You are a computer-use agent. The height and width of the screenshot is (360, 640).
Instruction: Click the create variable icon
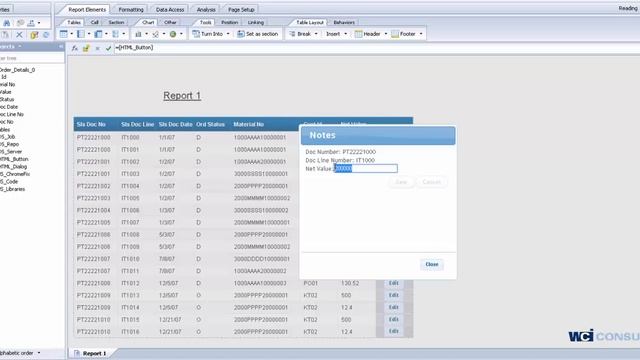coord(86,48)
